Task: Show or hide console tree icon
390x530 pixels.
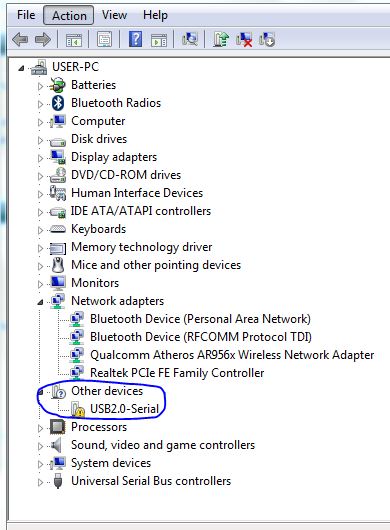Action: (74, 40)
